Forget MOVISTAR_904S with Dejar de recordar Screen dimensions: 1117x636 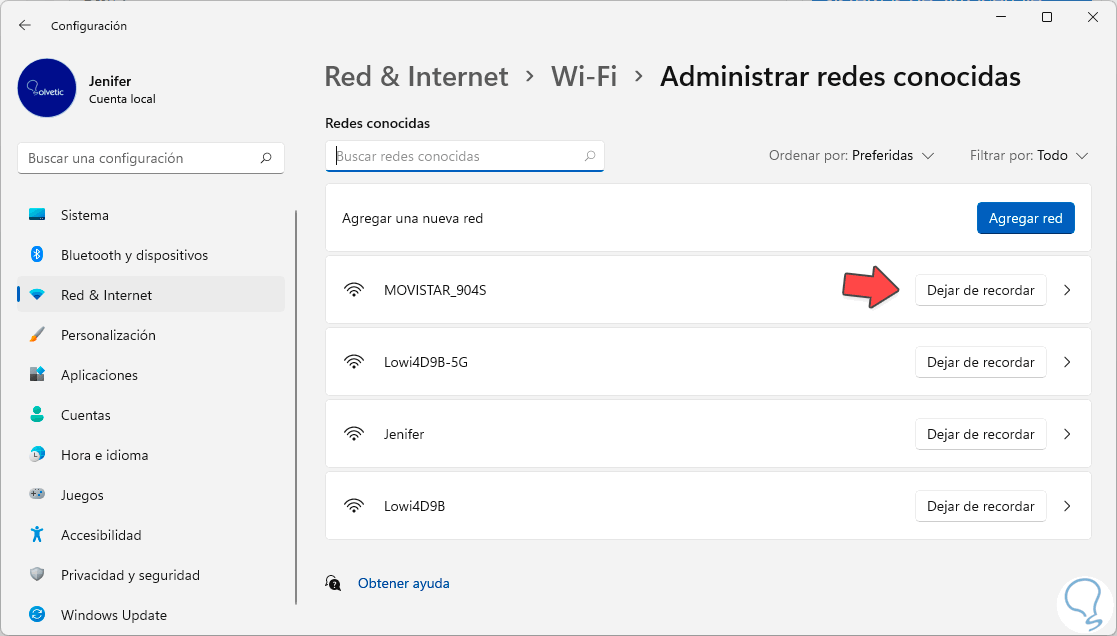point(980,290)
